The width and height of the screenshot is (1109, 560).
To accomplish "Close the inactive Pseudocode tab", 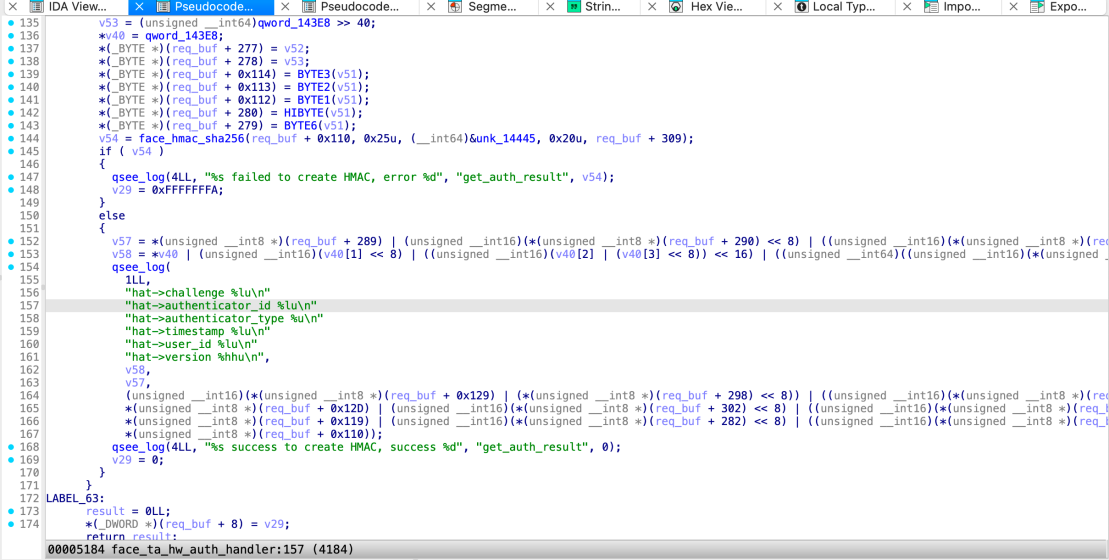I will 285,7.
